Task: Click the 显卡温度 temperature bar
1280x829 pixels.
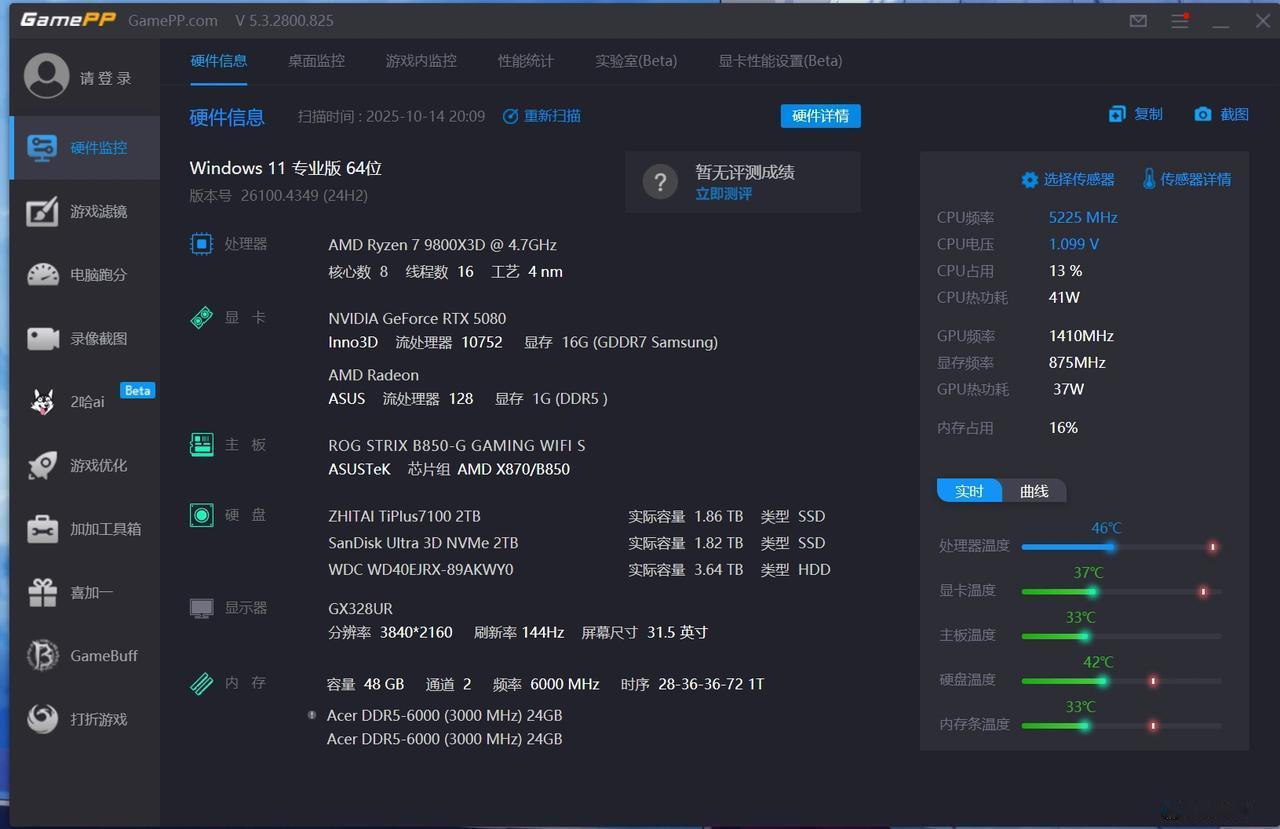Action: coord(1121,592)
